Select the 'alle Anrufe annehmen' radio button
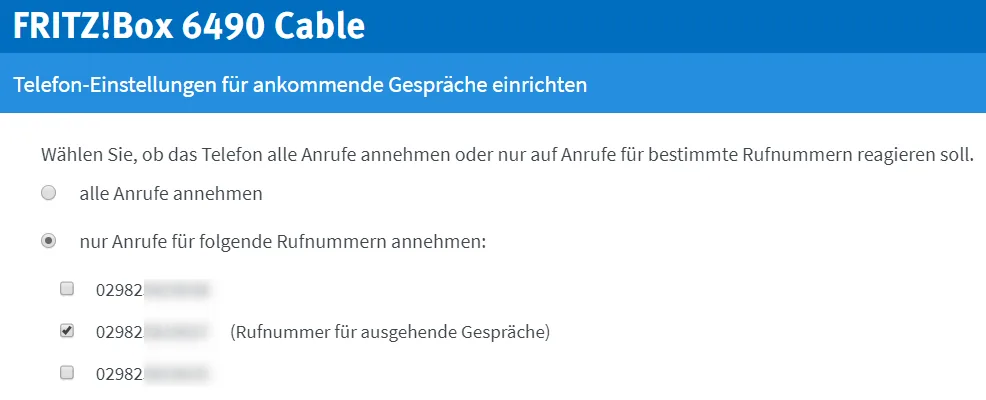The height and width of the screenshot is (400, 986). (x=48, y=194)
